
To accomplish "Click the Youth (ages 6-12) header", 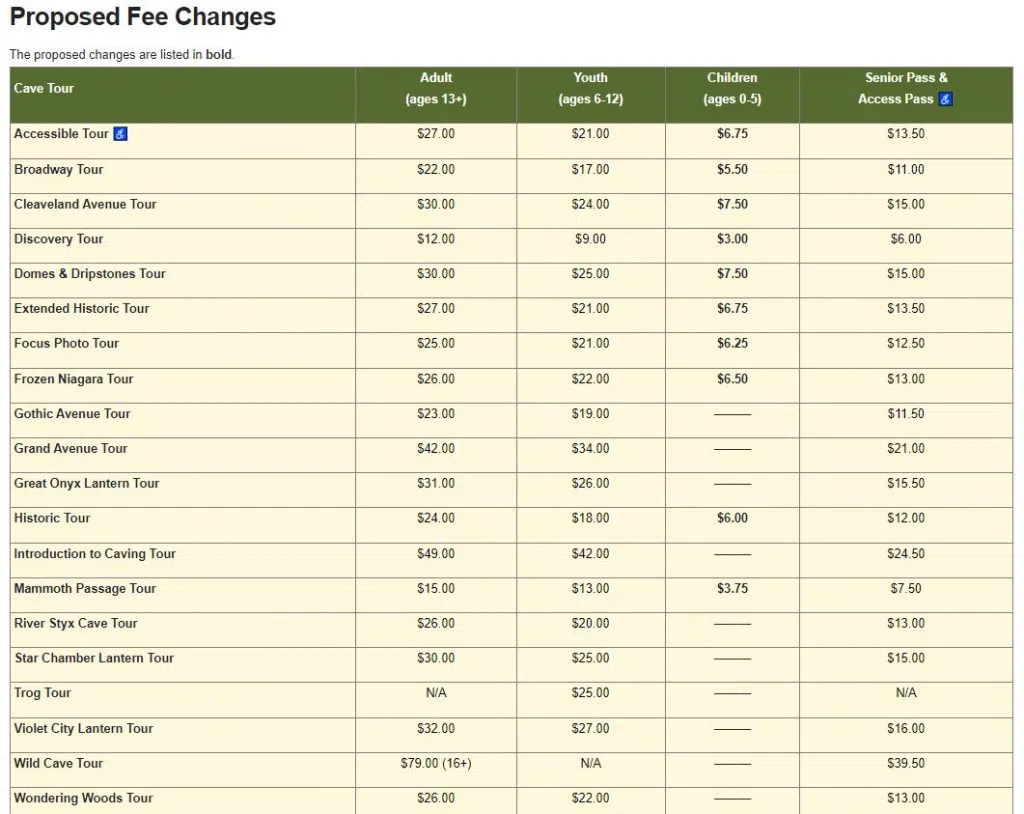I will point(590,88).
